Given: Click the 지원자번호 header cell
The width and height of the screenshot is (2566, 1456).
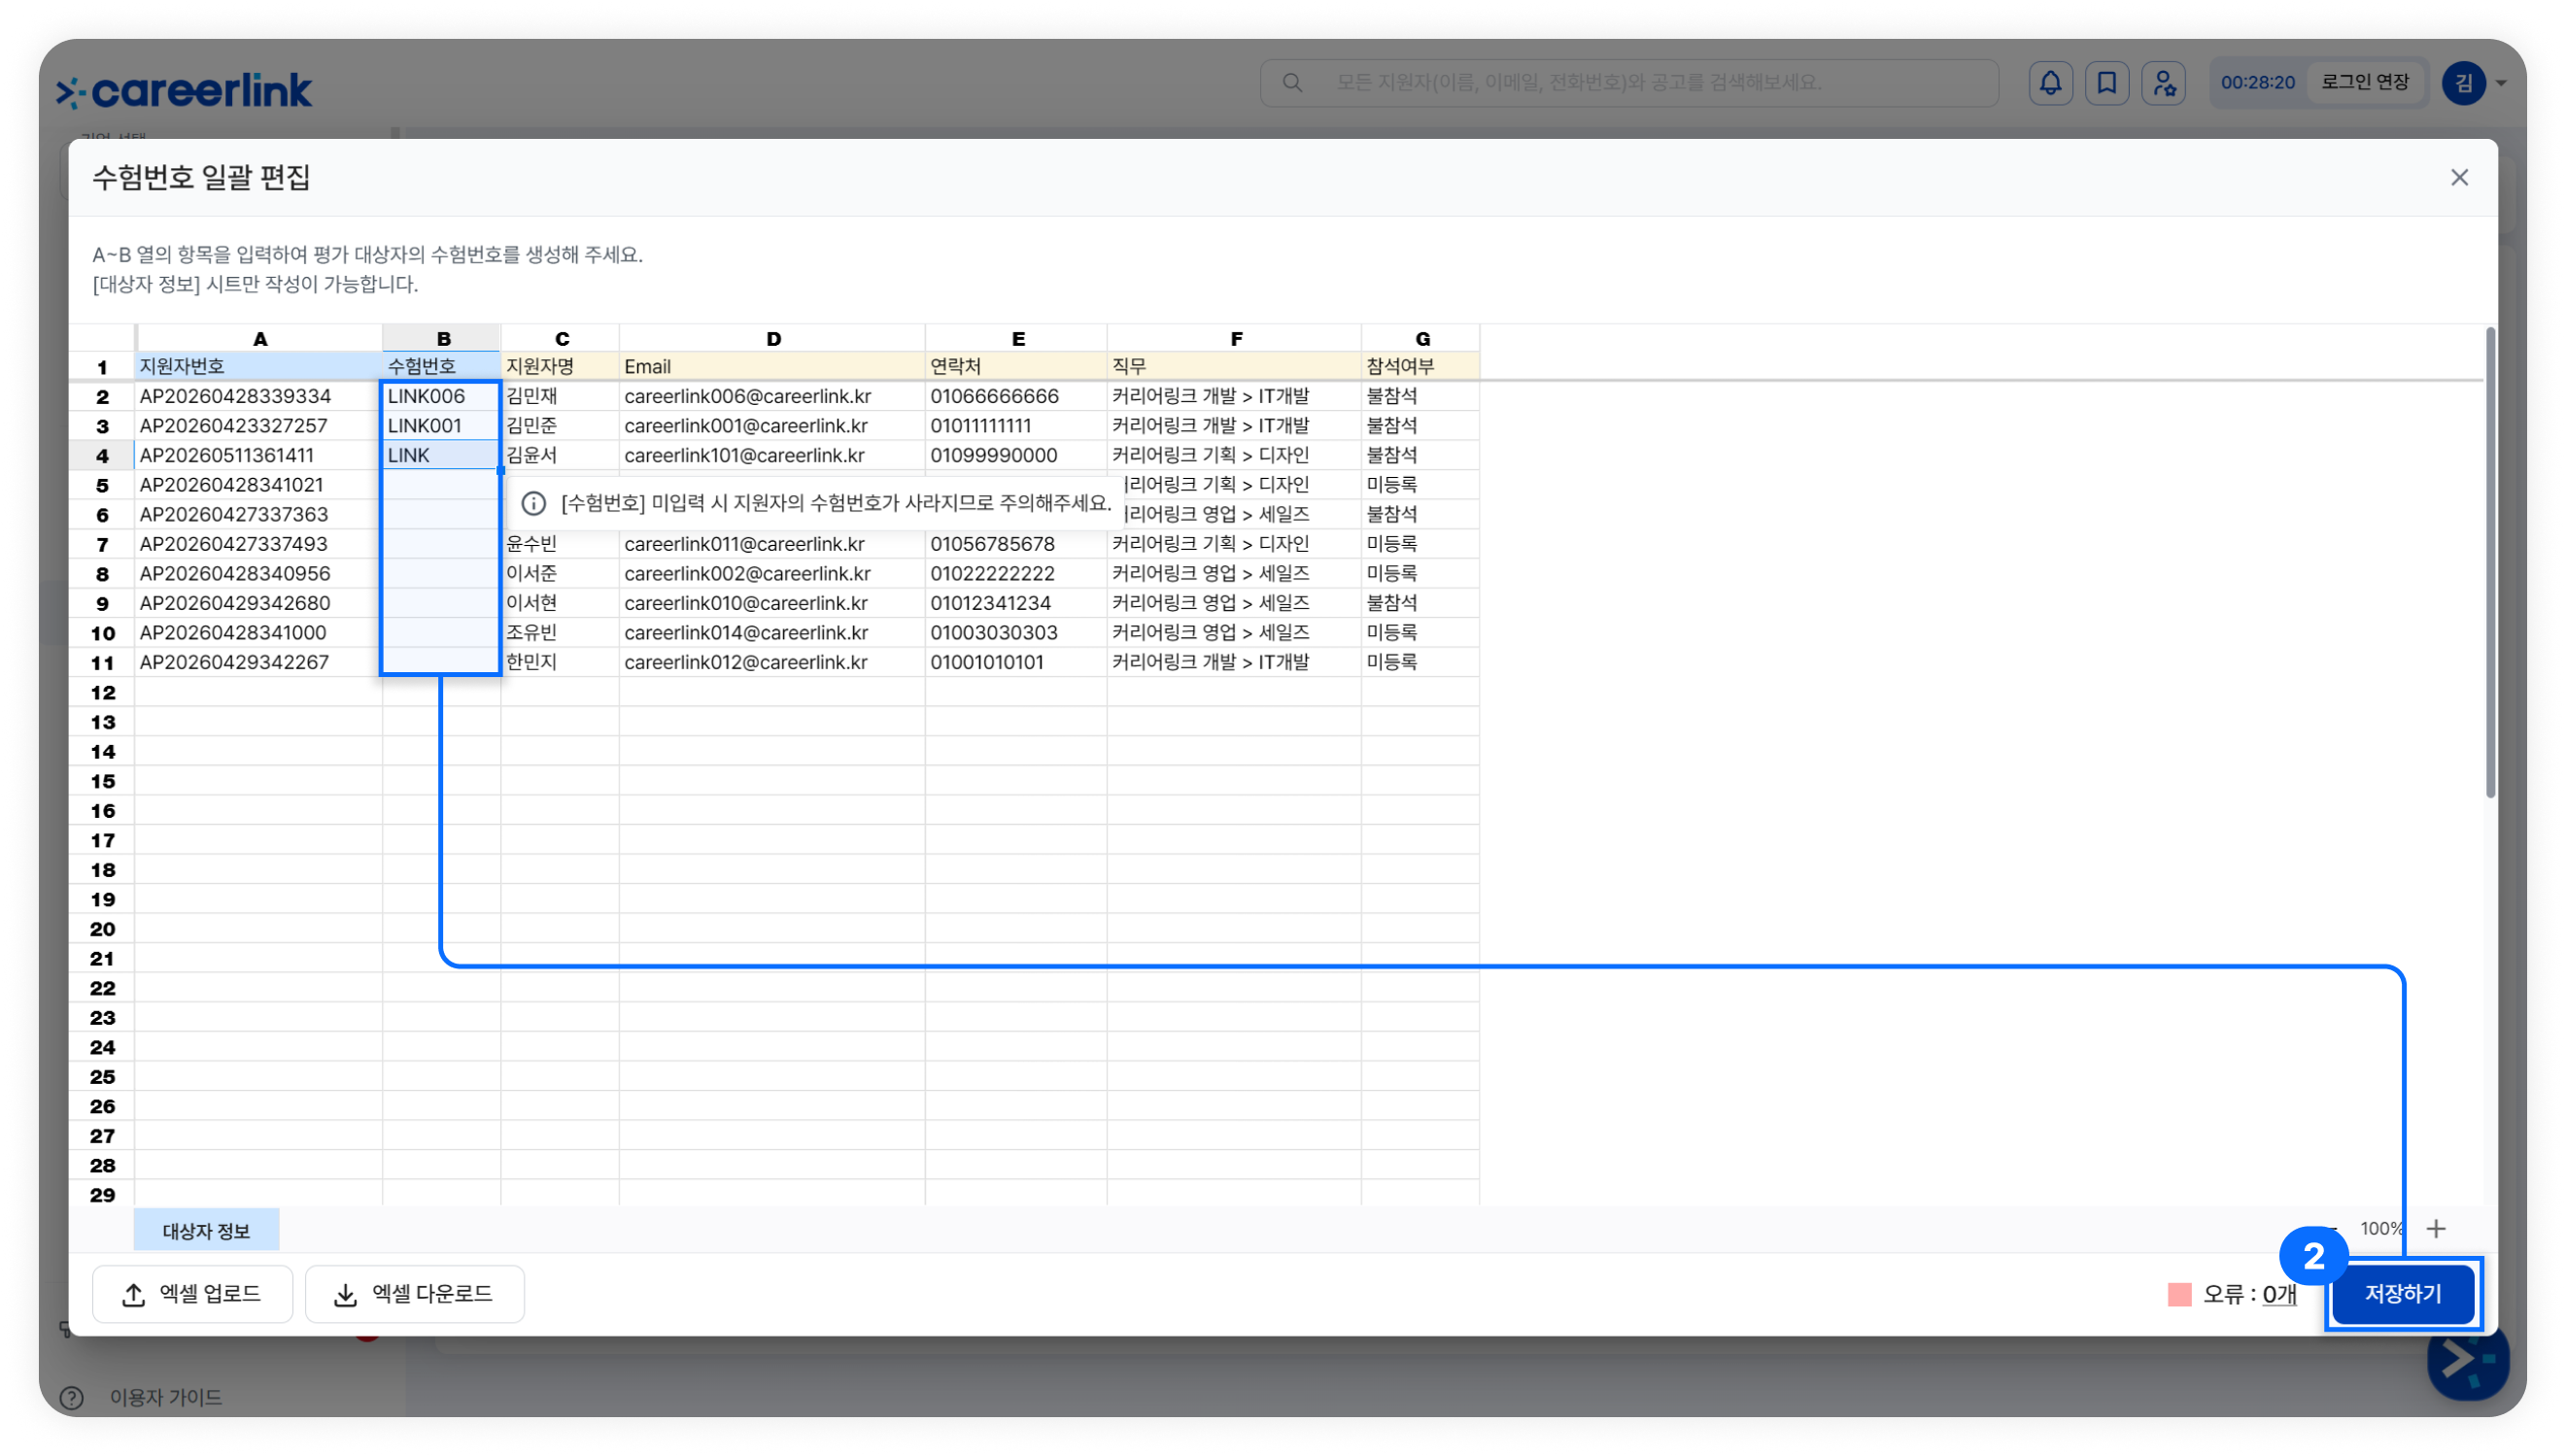Looking at the screenshot, I should point(259,367).
